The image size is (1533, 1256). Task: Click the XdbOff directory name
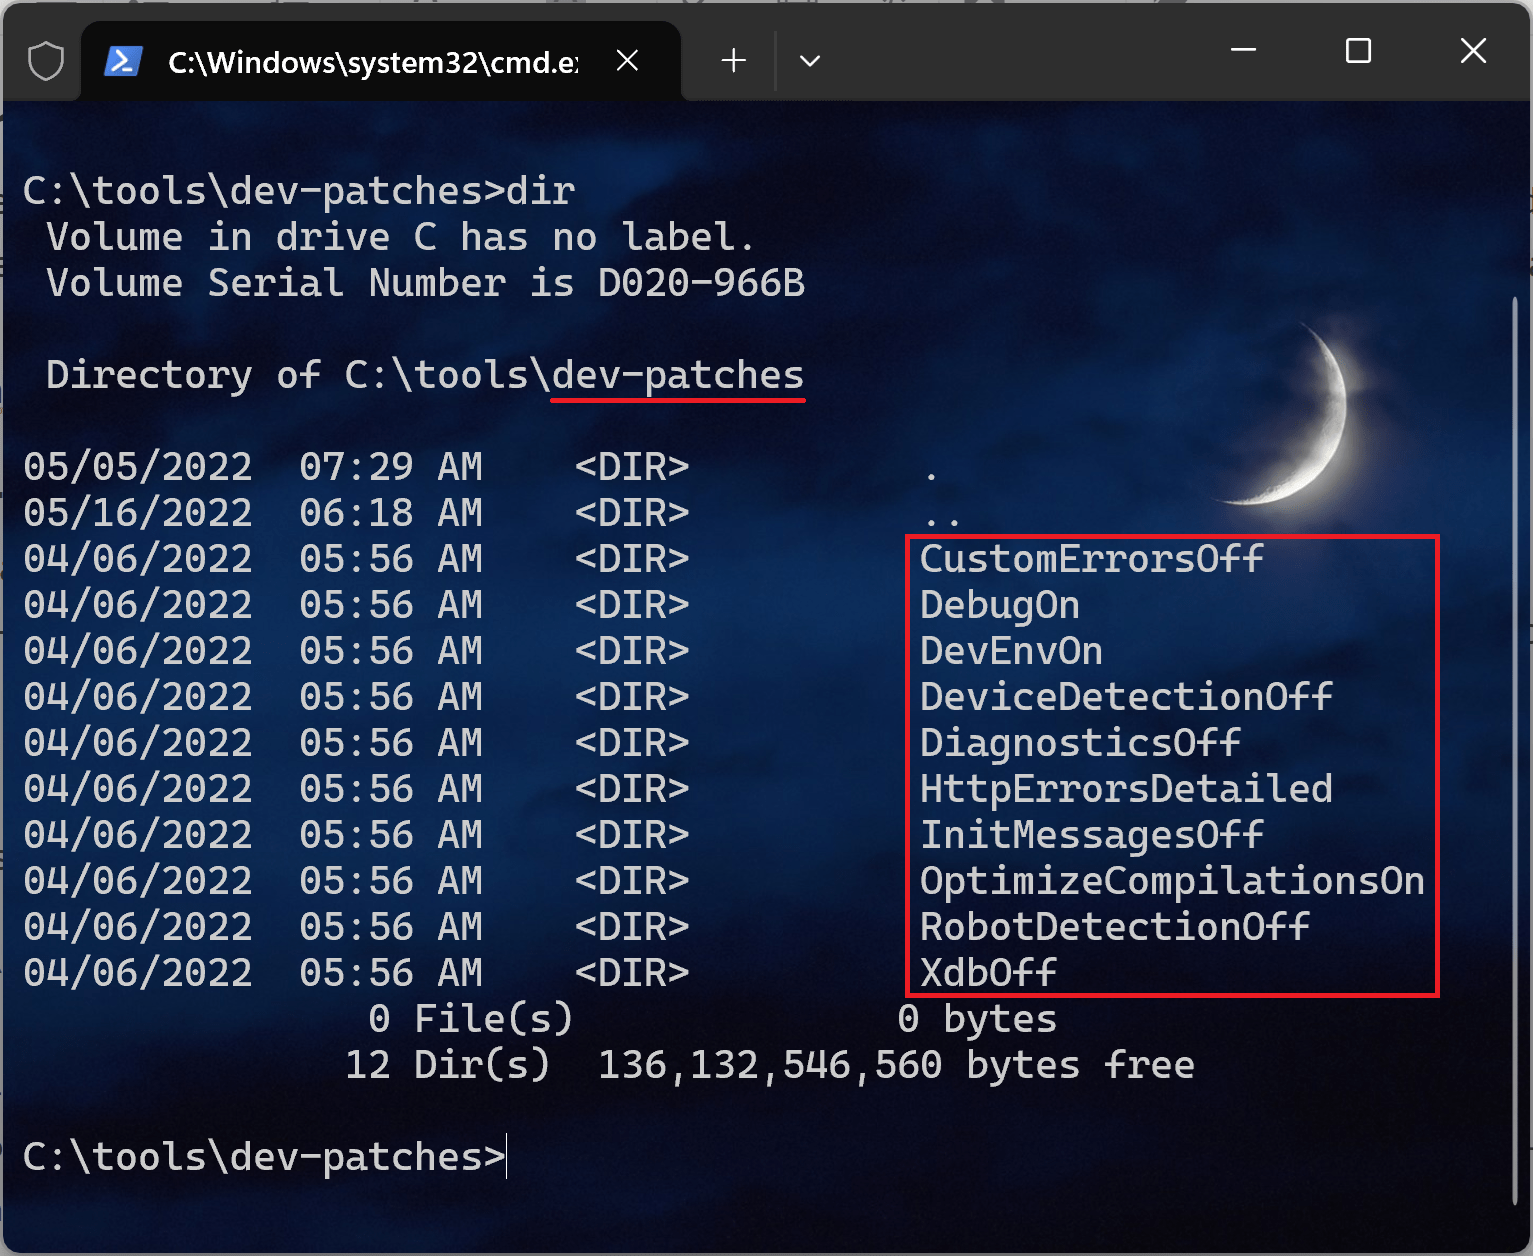988,973
